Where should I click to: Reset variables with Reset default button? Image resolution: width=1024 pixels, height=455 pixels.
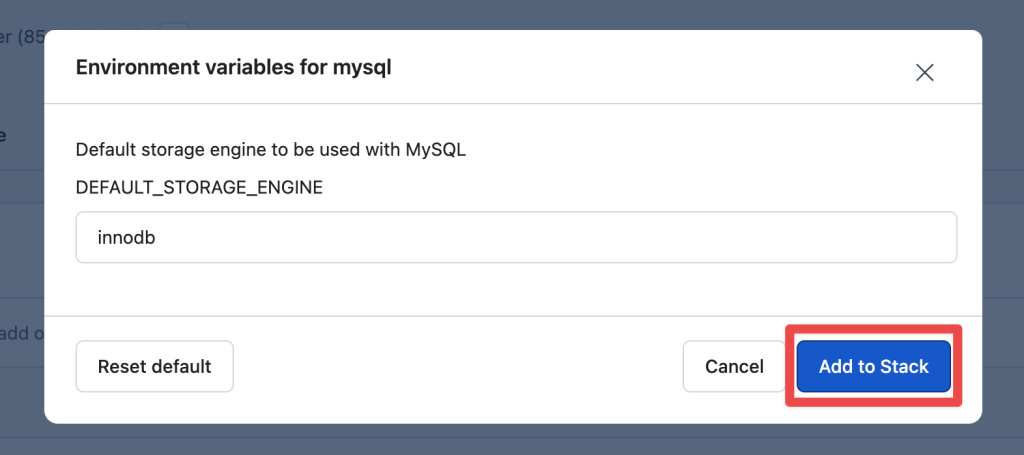pos(154,366)
